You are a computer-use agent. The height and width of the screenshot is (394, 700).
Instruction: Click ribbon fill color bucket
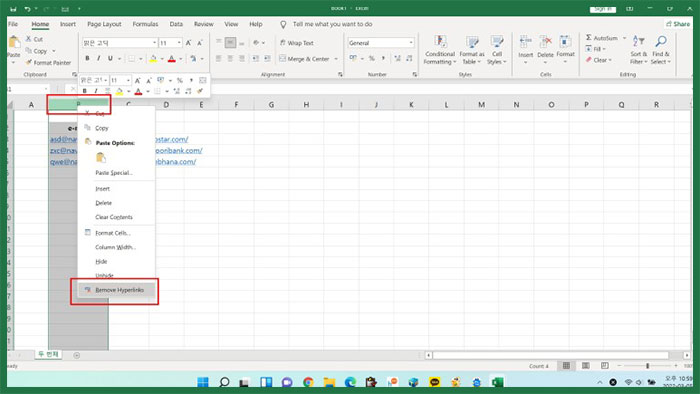click(x=153, y=58)
